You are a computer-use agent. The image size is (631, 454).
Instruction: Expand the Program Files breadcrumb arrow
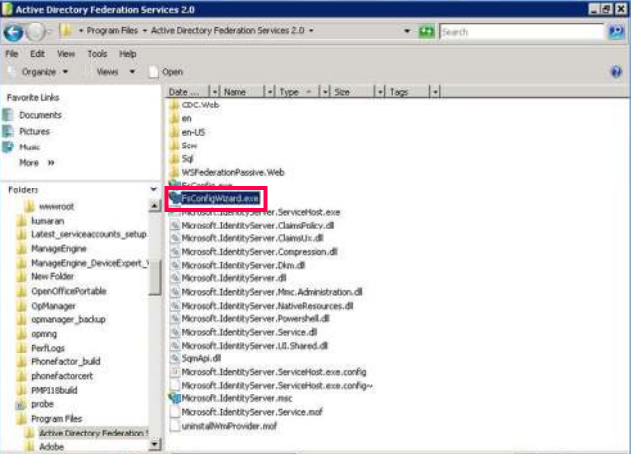point(144,31)
